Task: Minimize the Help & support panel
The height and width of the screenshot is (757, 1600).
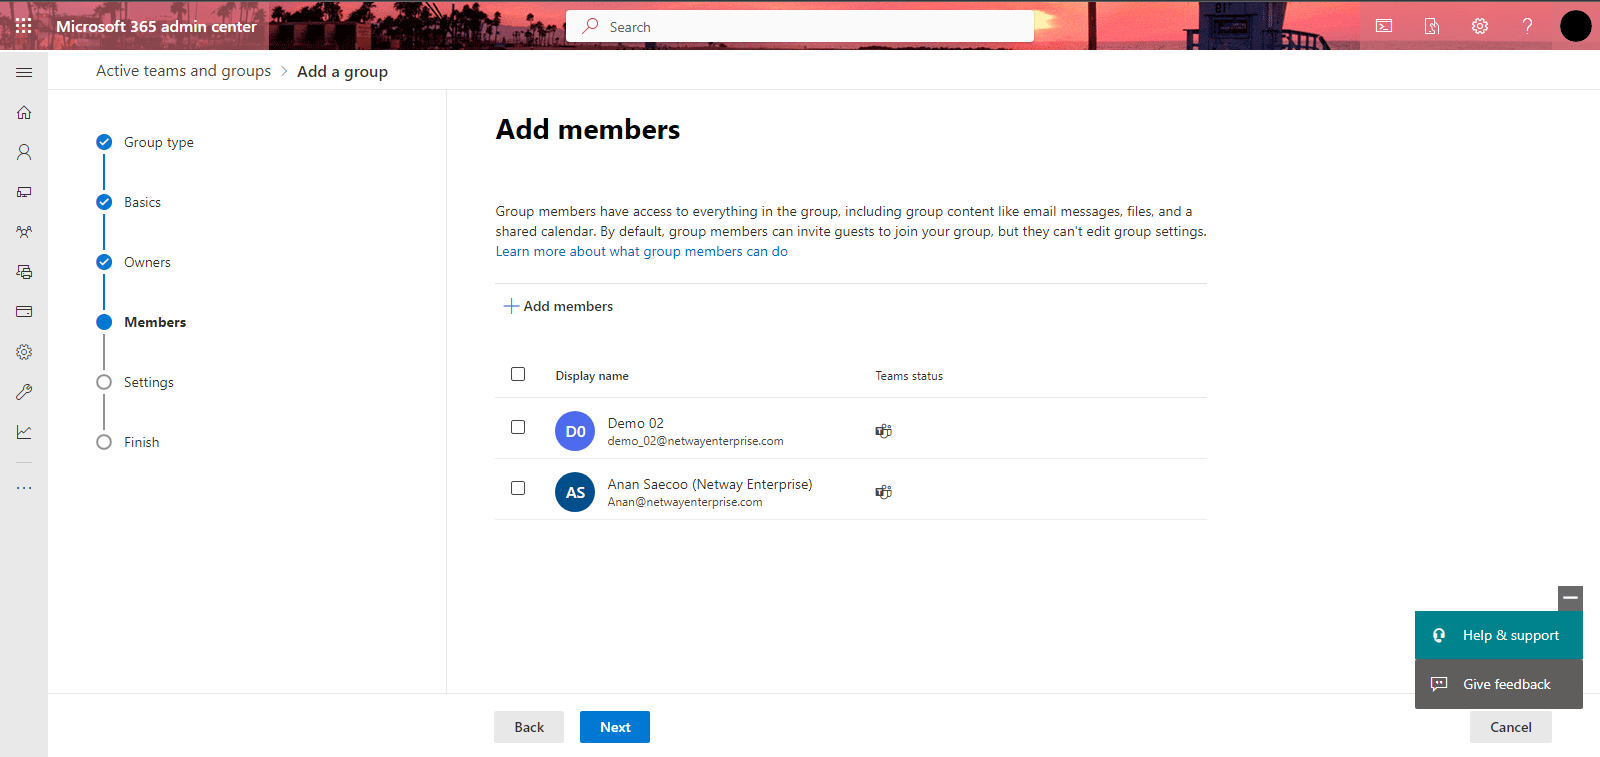Action: click(x=1570, y=598)
